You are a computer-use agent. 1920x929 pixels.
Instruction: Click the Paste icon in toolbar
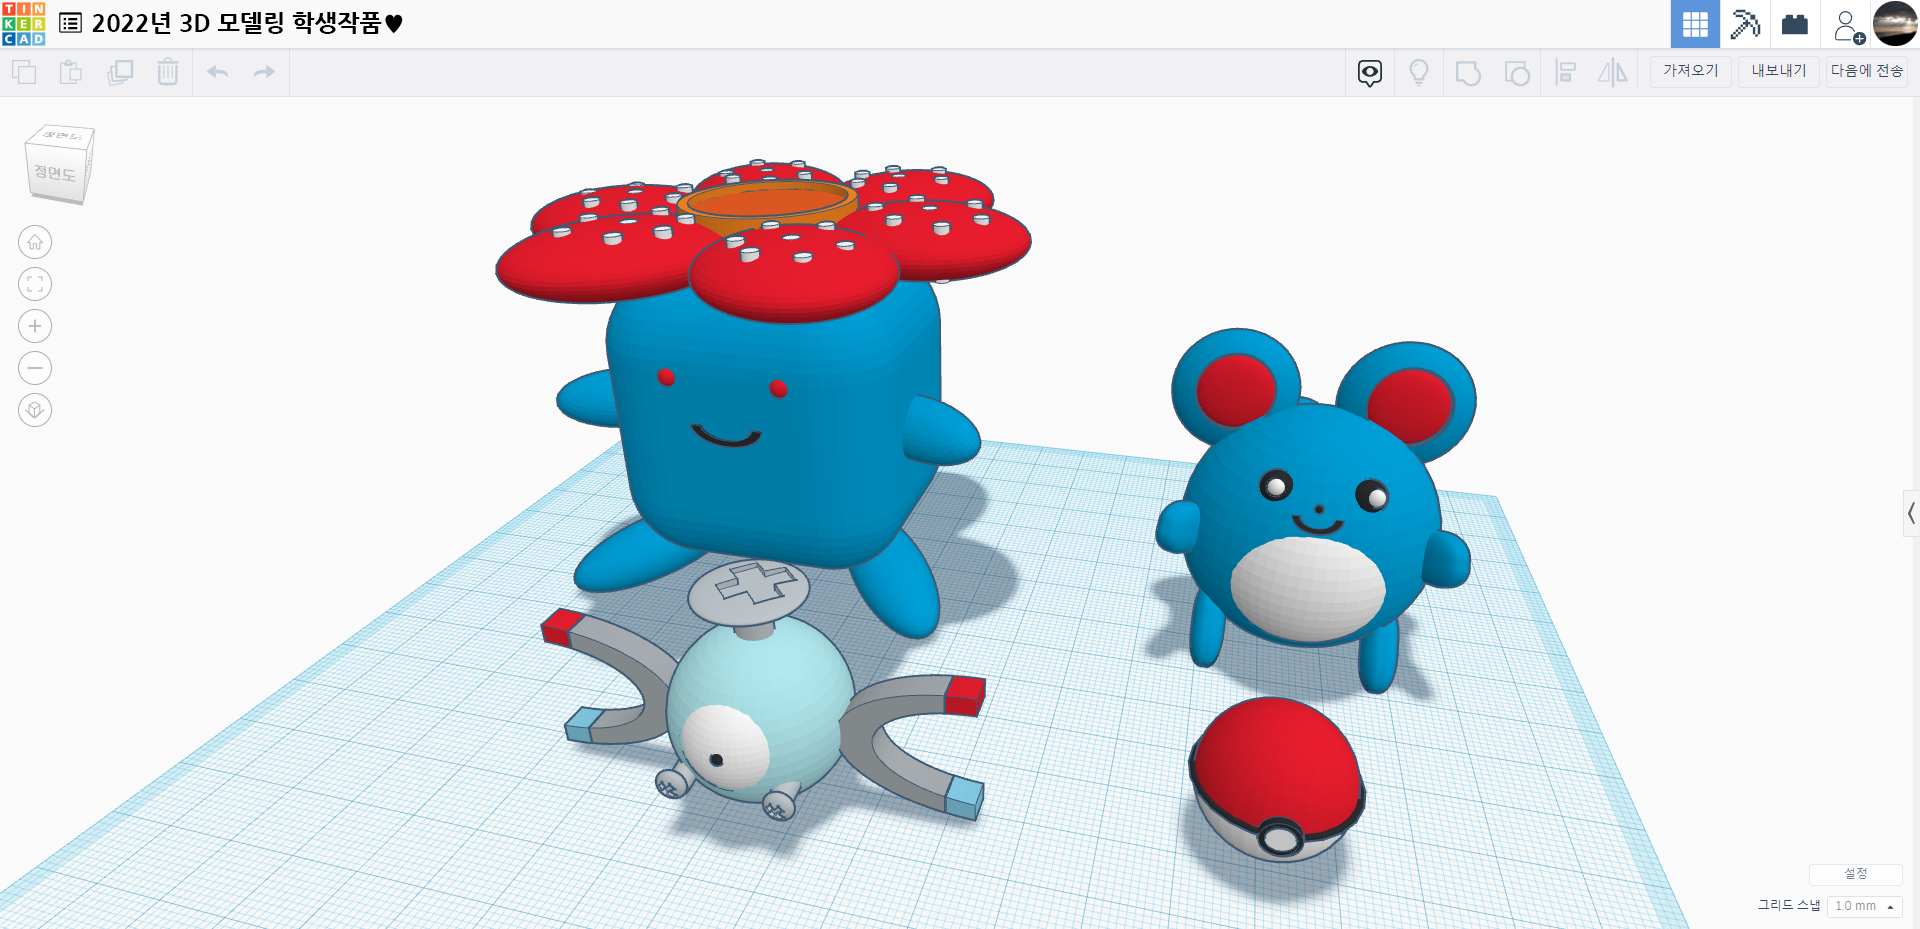[x=71, y=72]
